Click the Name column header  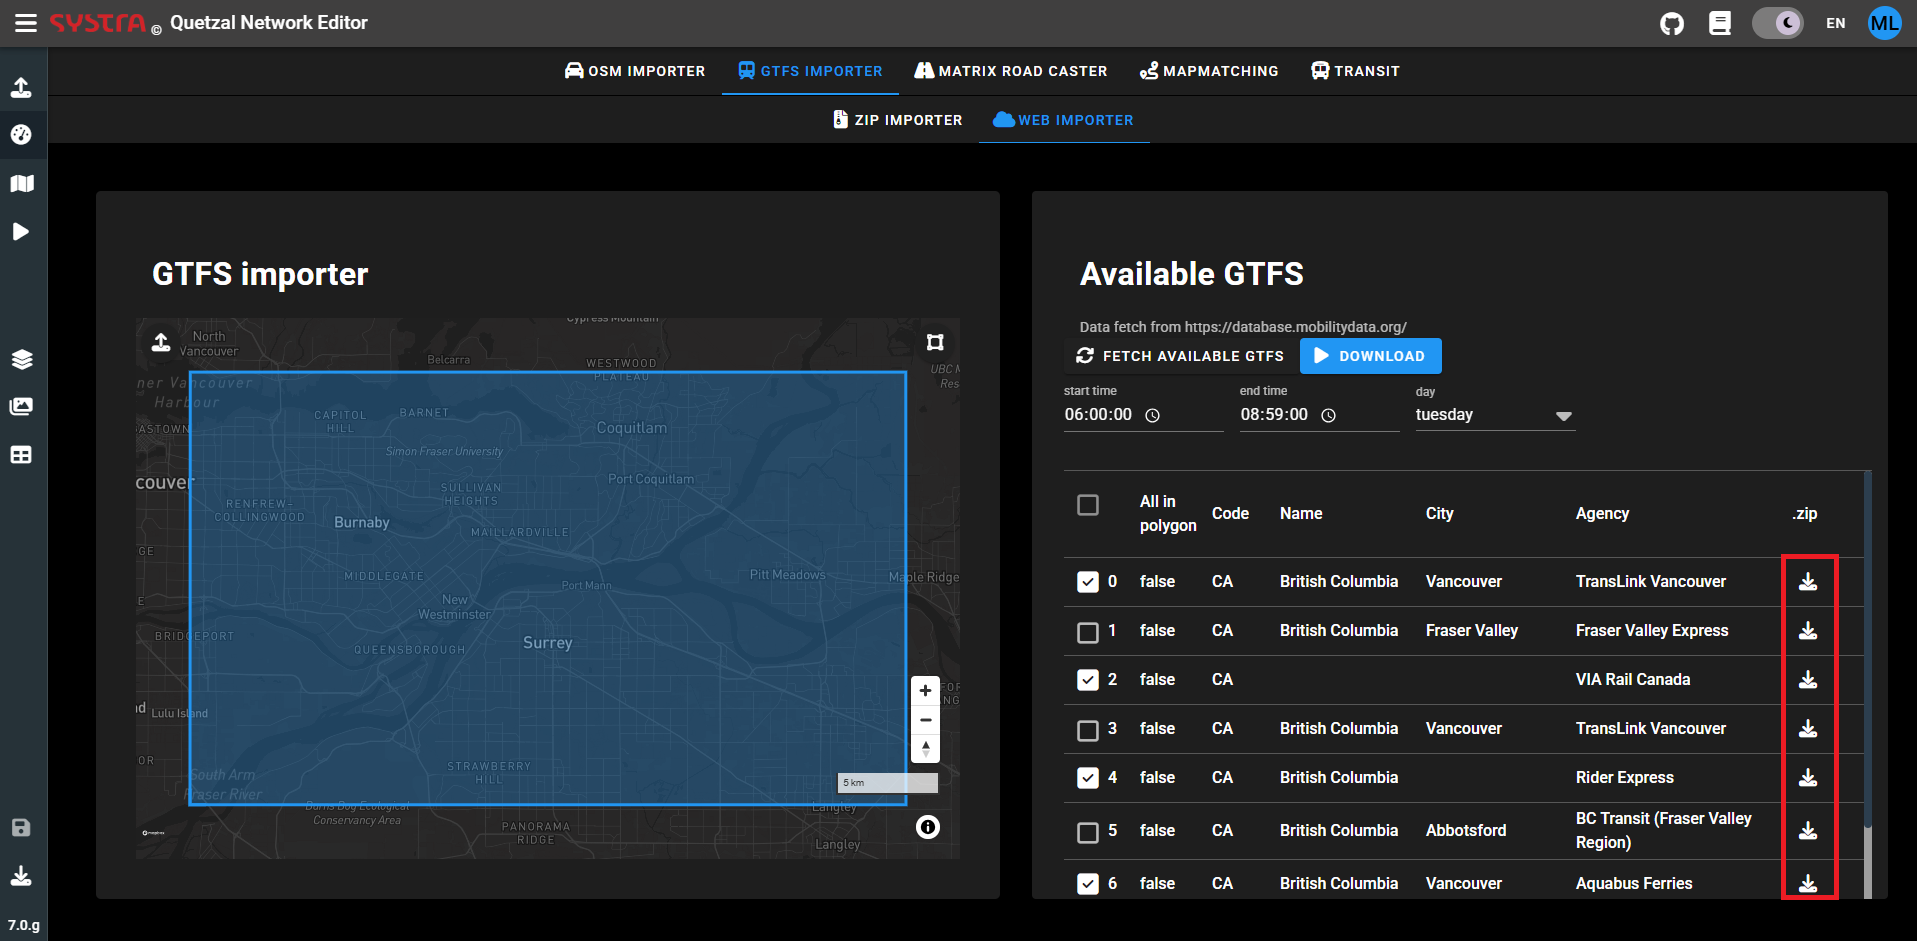pyautogui.click(x=1301, y=513)
